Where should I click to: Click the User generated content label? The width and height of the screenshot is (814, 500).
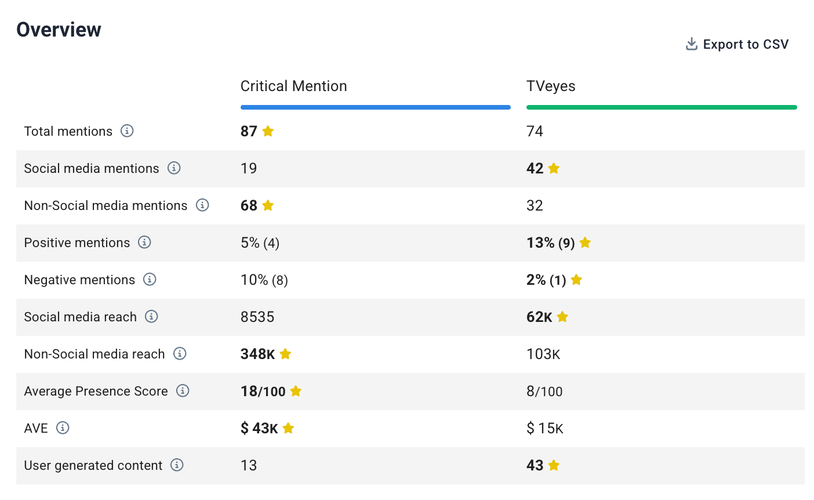[x=93, y=465]
